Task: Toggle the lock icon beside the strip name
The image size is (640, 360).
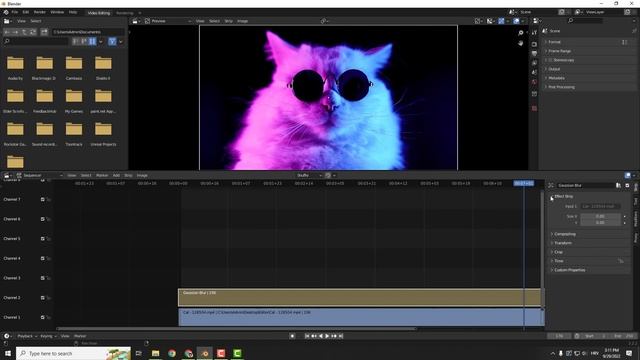Action: (x=618, y=185)
